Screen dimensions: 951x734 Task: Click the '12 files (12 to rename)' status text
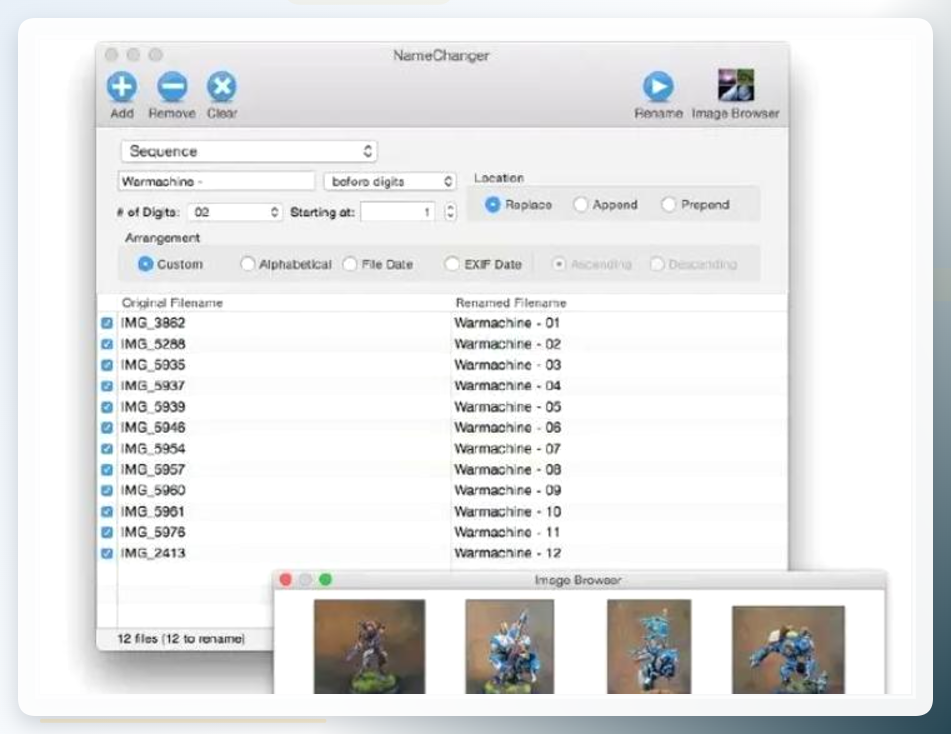pyautogui.click(x=181, y=639)
